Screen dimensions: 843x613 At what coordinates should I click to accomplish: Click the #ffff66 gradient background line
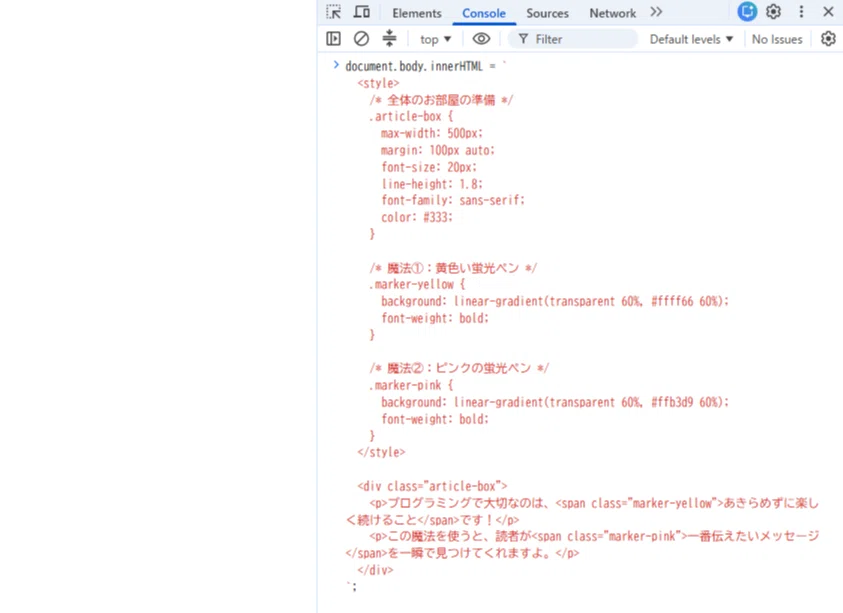(555, 301)
